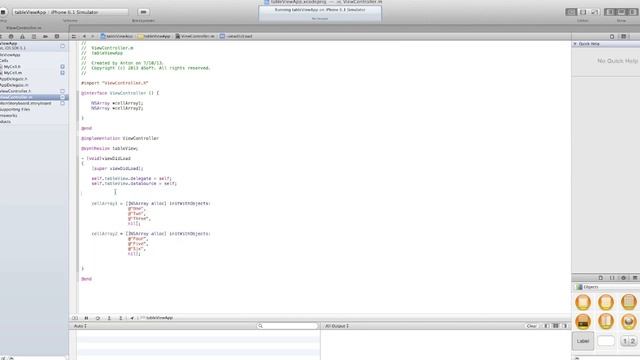Show the Code Snippet library icon

pyautogui.click(x=612, y=278)
